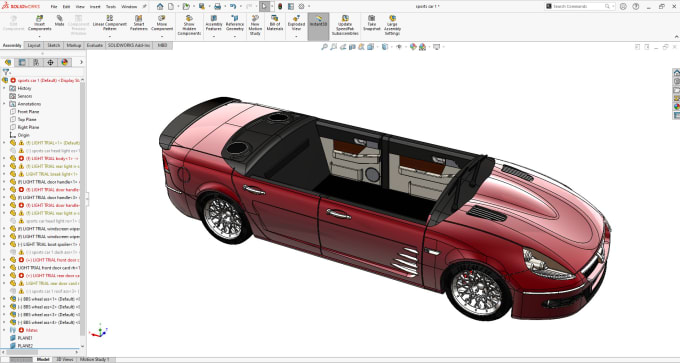Click Zoom to Fit magnifier icon
680x363 pixels.
[x=324, y=47]
